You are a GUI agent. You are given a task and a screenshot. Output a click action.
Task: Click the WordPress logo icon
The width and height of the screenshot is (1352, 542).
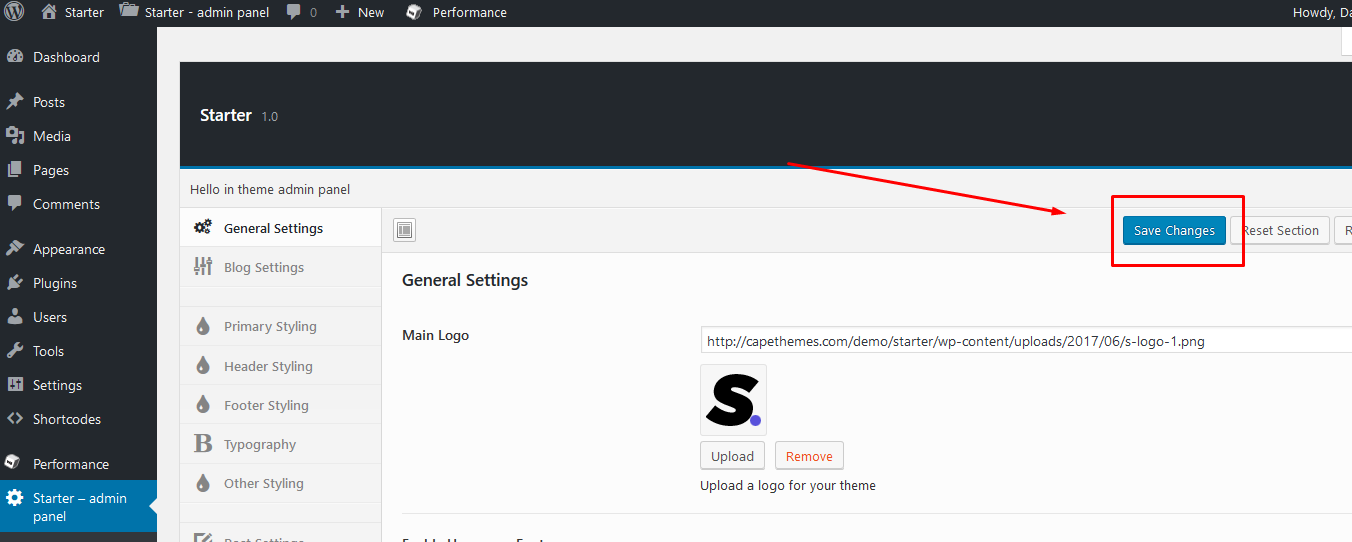tap(14, 13)
